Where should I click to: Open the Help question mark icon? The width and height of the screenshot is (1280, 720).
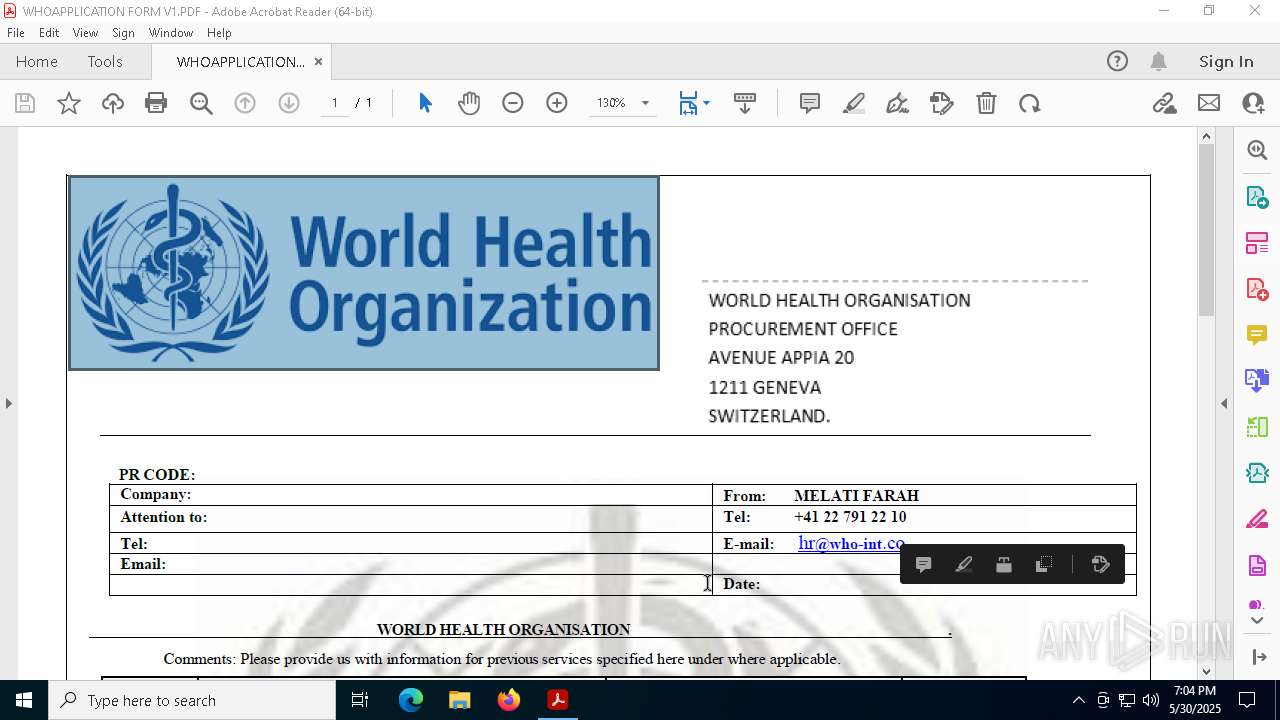click(x=1117, y=62)
